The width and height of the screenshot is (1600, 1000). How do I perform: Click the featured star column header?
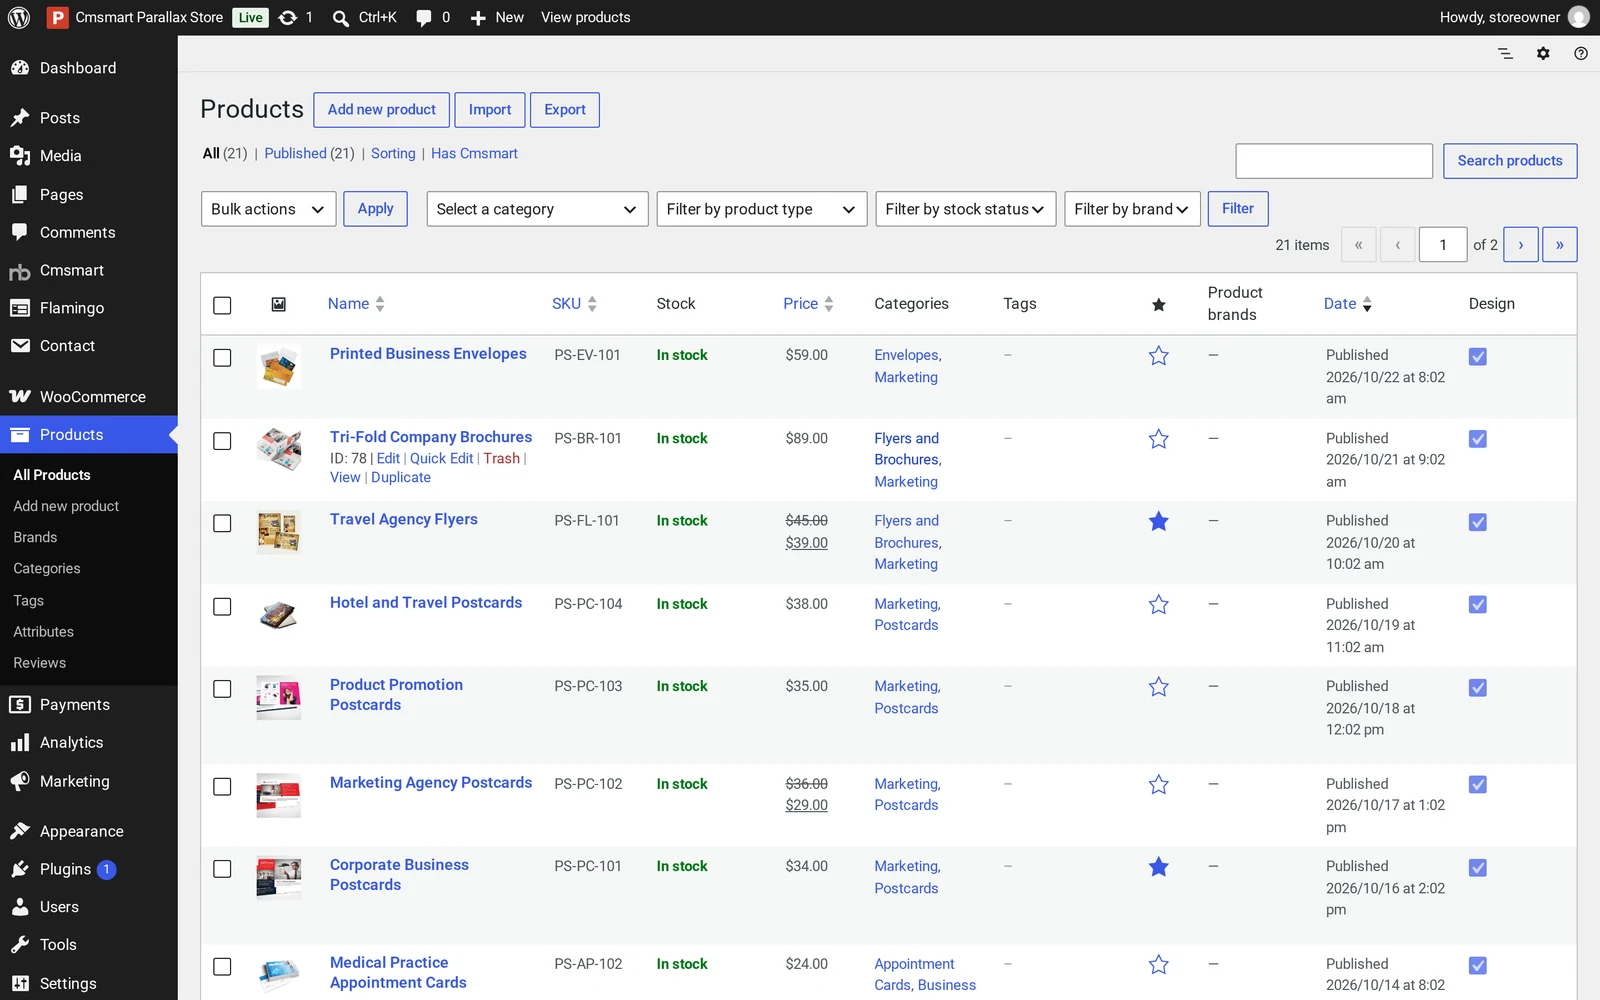point(1158,304)
